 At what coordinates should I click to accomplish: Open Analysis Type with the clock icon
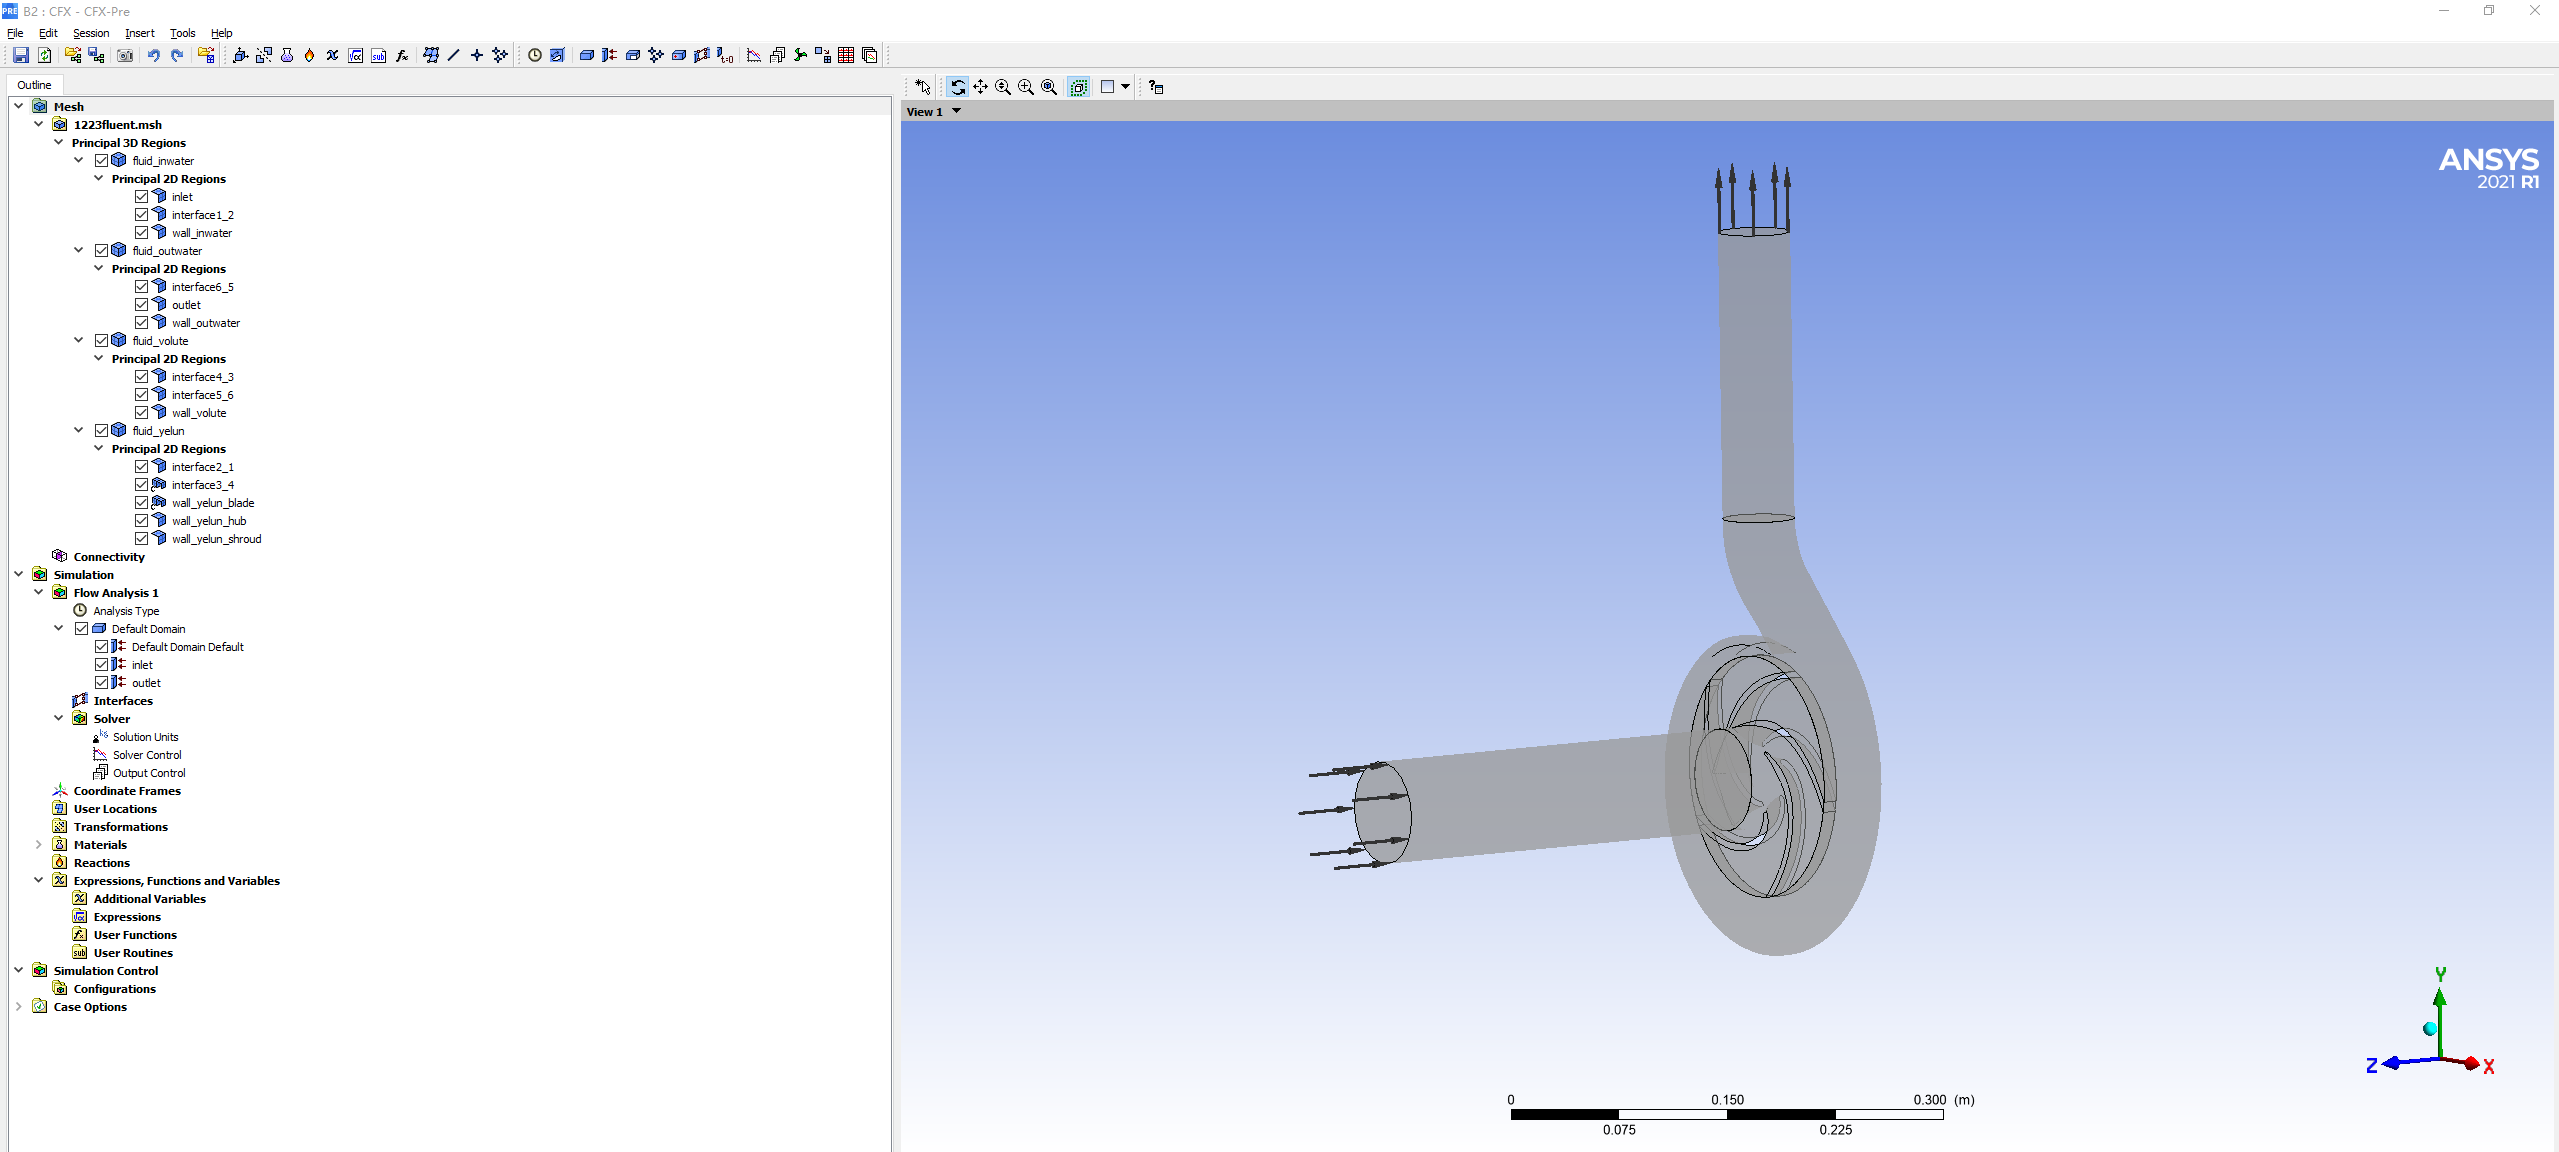point(535,56)
